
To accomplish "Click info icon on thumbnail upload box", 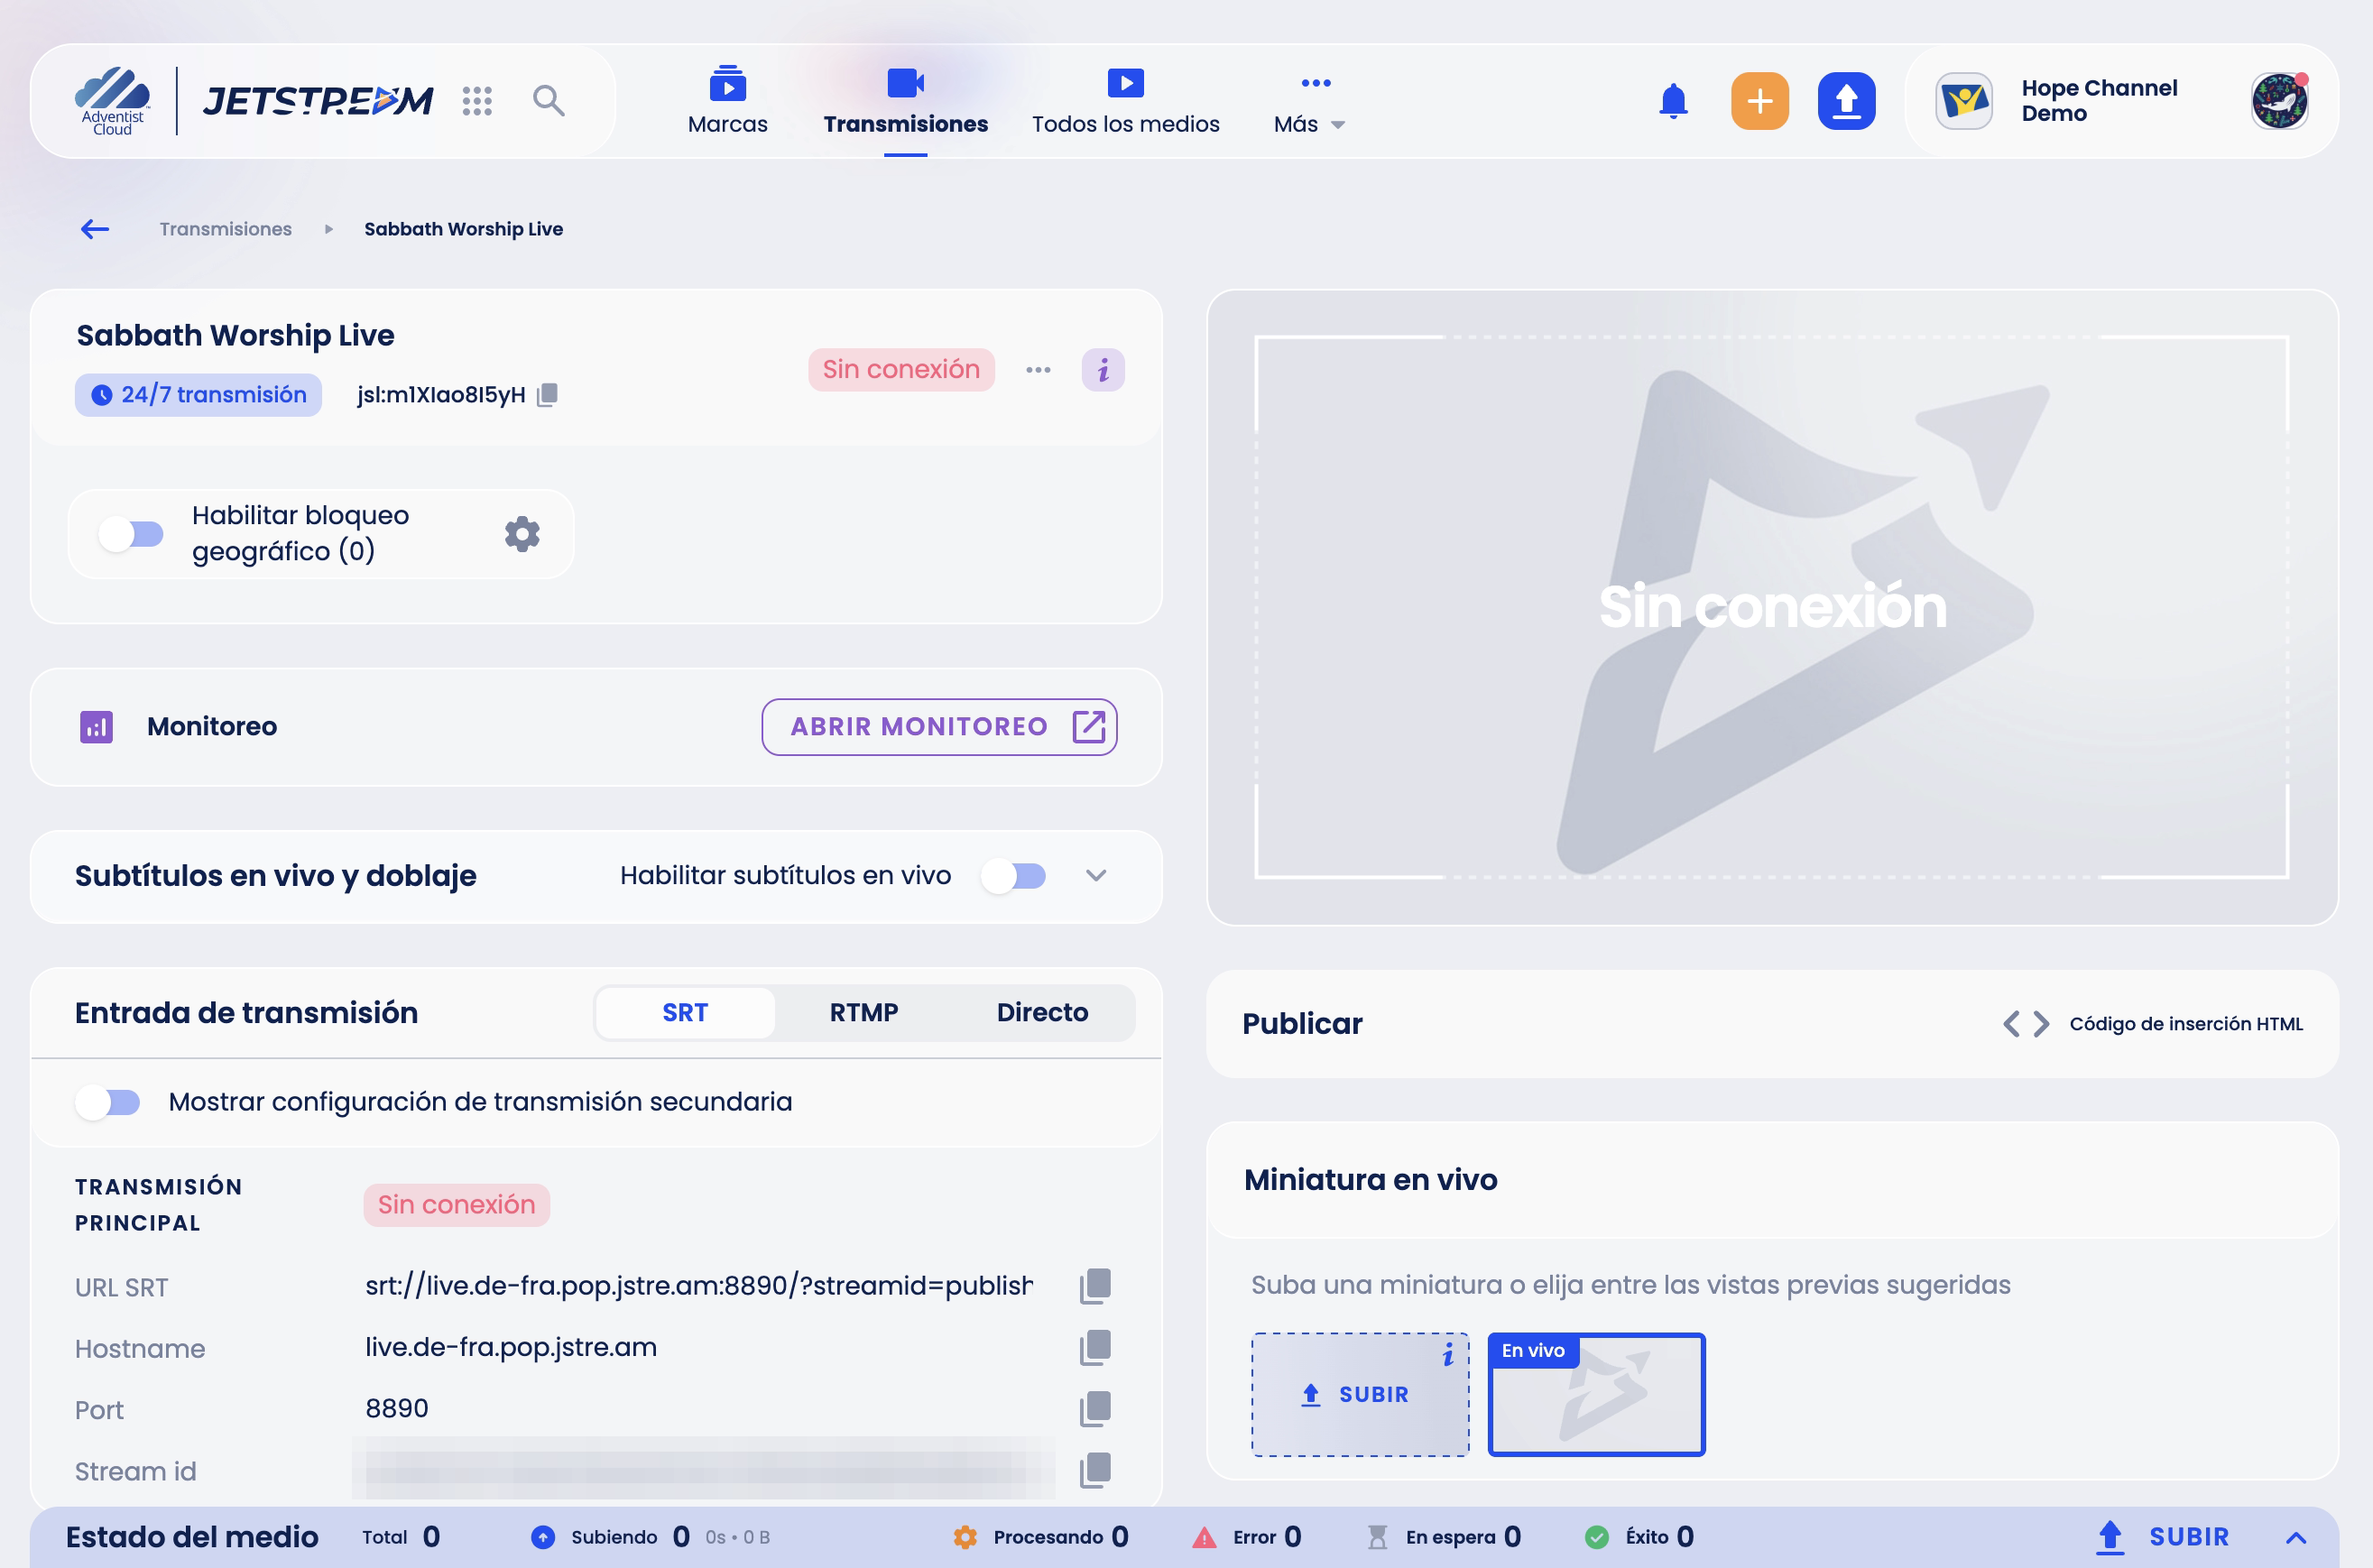I will (1447, 1355).
